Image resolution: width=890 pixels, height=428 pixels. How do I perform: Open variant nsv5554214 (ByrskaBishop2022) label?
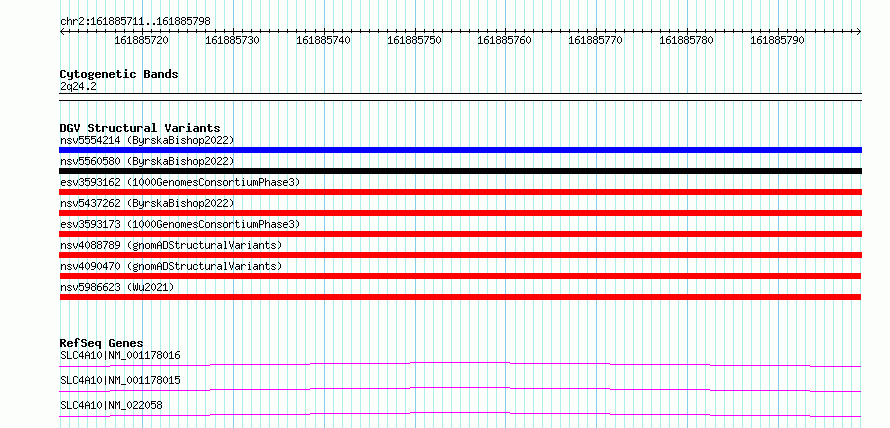147,140
